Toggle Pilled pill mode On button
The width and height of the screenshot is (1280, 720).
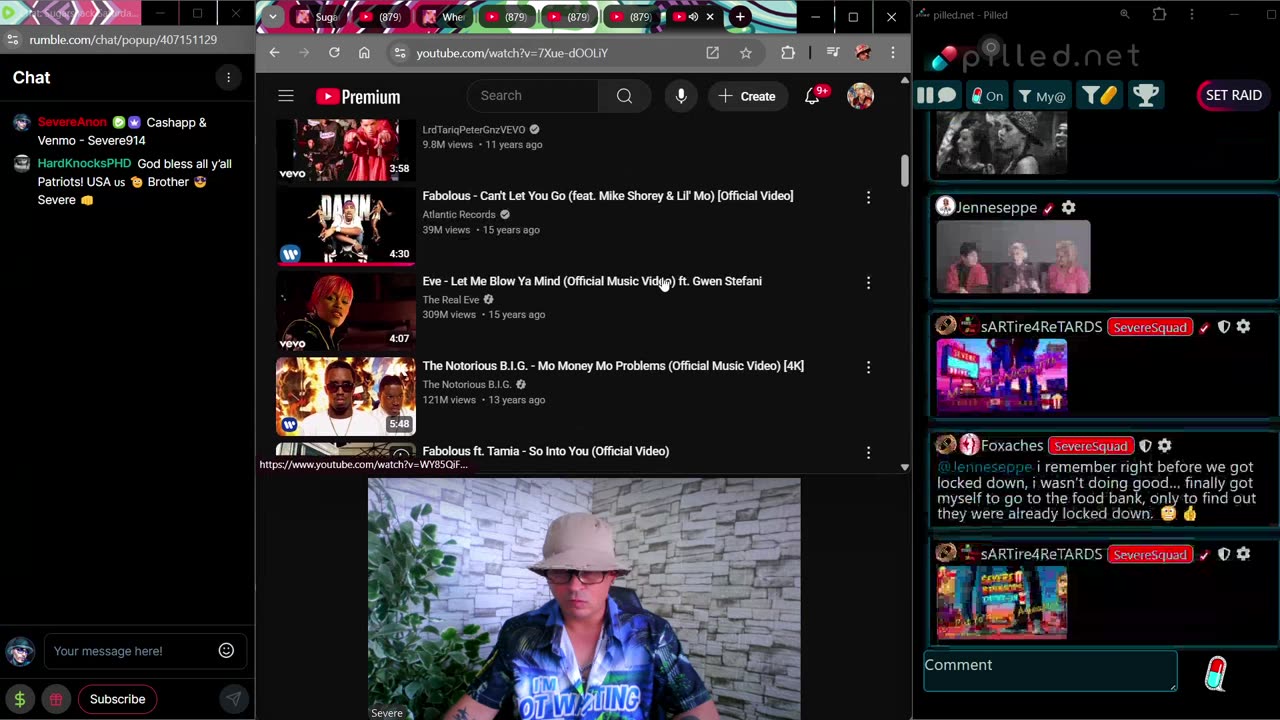[x=987, y=96]
